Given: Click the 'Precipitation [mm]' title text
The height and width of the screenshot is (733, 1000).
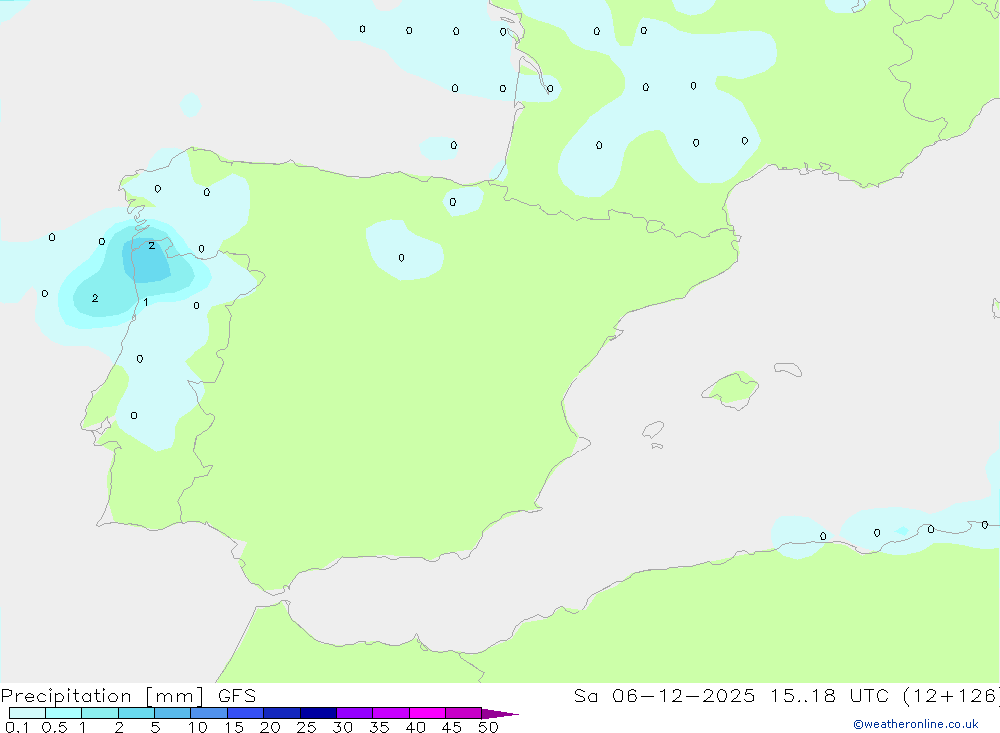Looking at the screenshot, I should (102, 696).
